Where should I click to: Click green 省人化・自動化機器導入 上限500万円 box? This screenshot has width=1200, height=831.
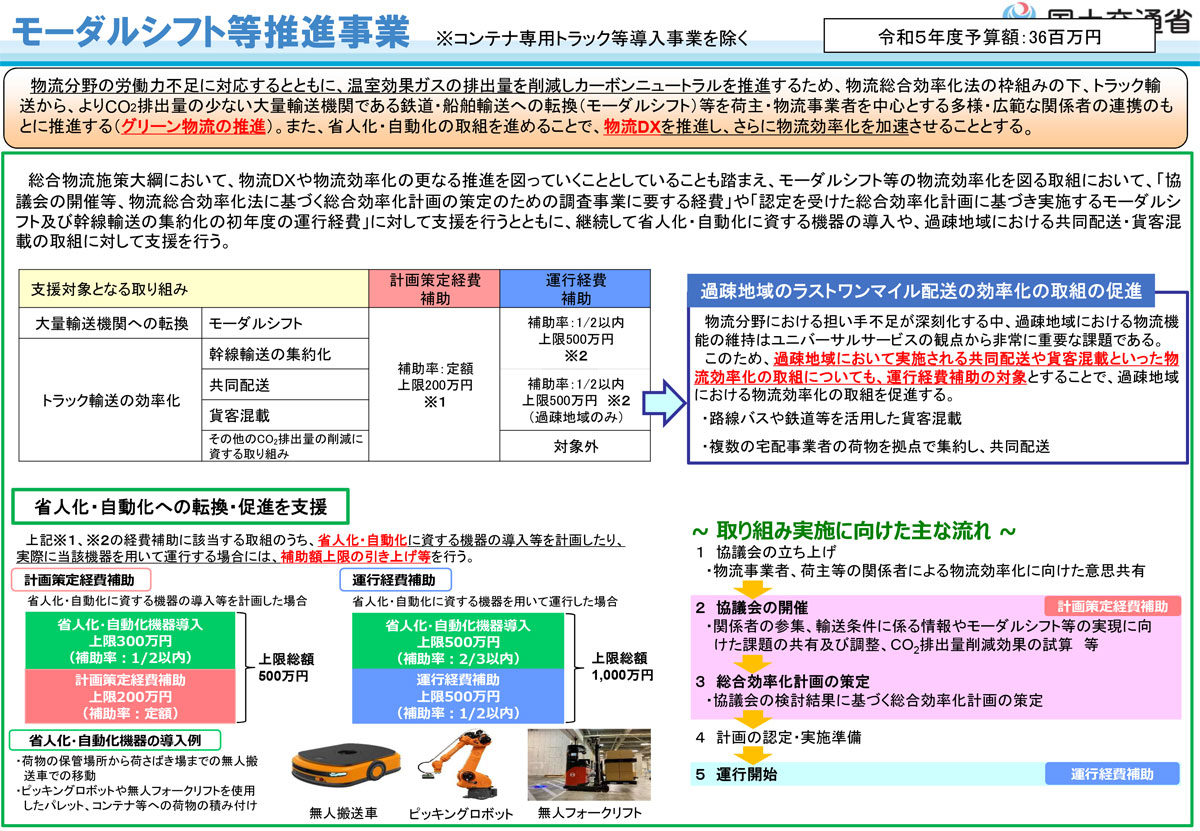[457, 641]
